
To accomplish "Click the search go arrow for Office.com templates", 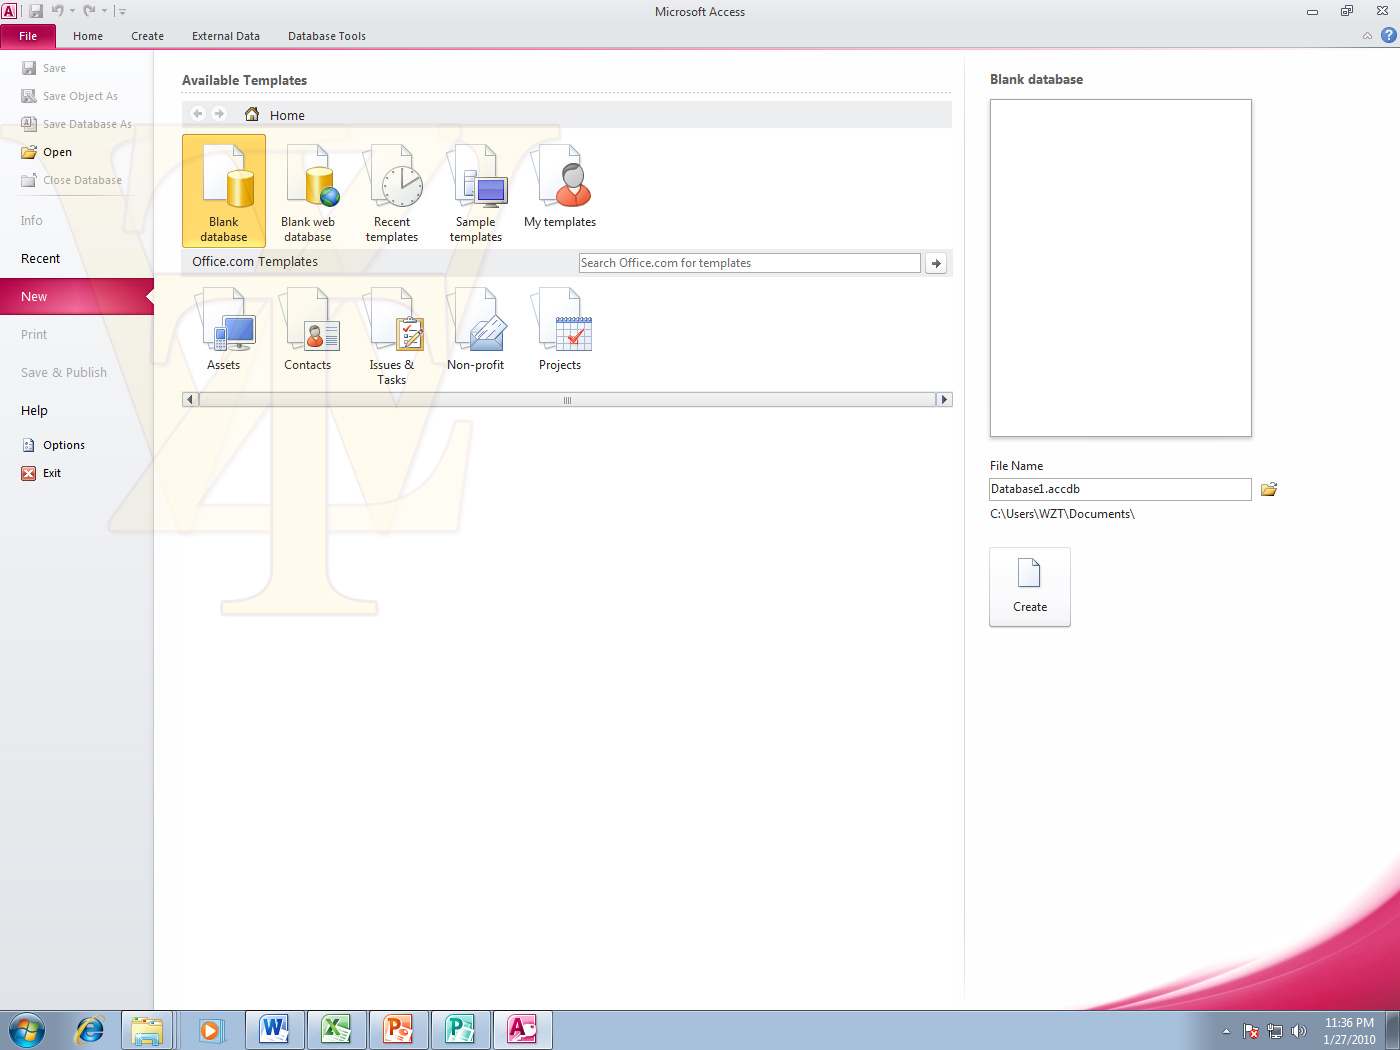I will [x=936, y=263].
